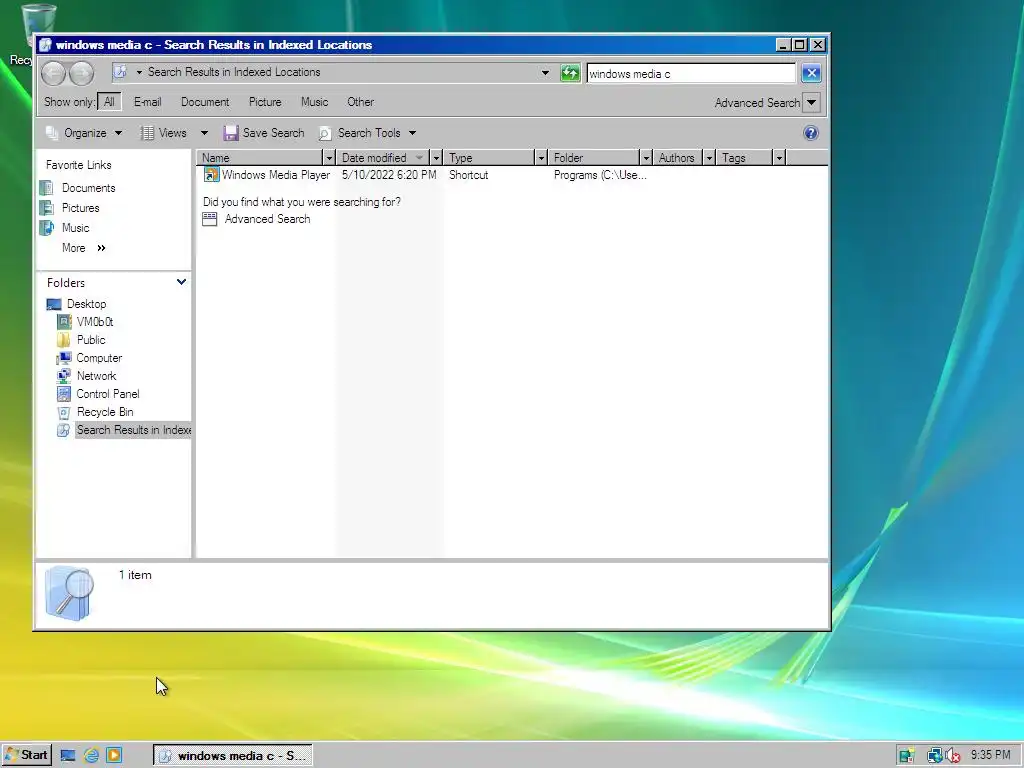Image resolution: width=1024 pixels, height=768 pixels.
Task: Show only Music results
Action: pyautogui.click(x=315, y=102)
